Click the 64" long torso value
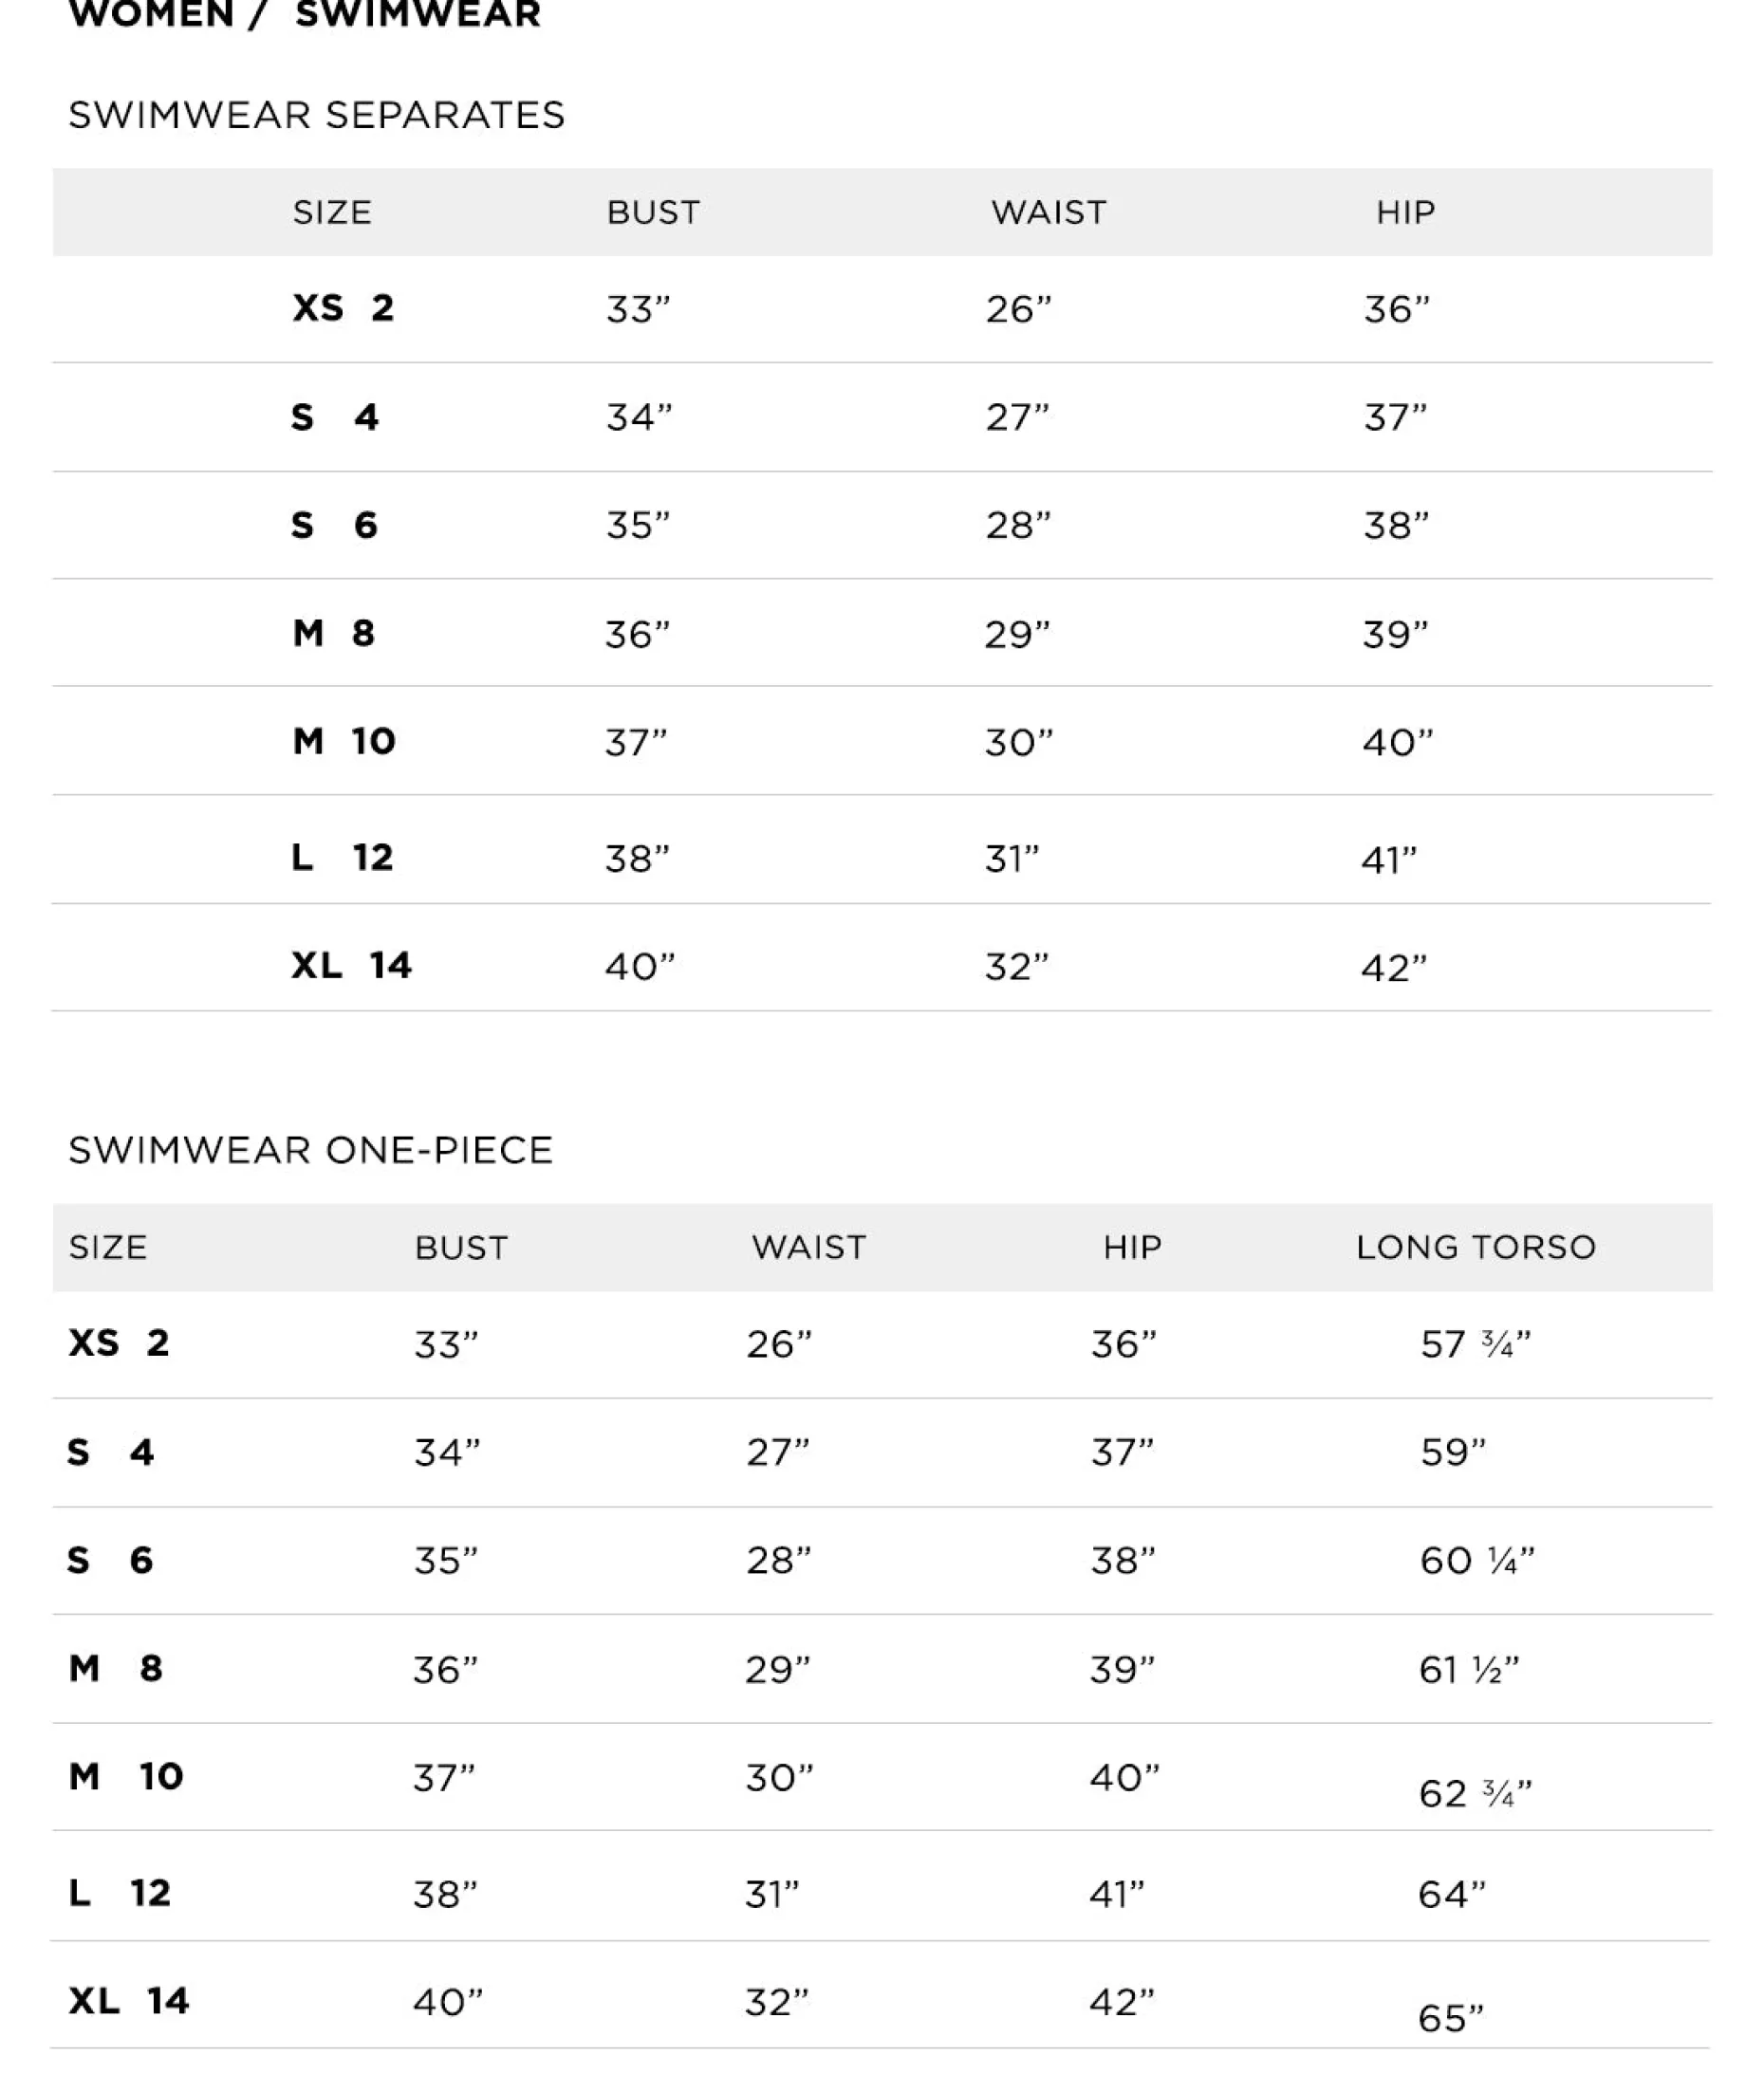This screenshot has height=2092, width=1764. tap(1451, 1894)
